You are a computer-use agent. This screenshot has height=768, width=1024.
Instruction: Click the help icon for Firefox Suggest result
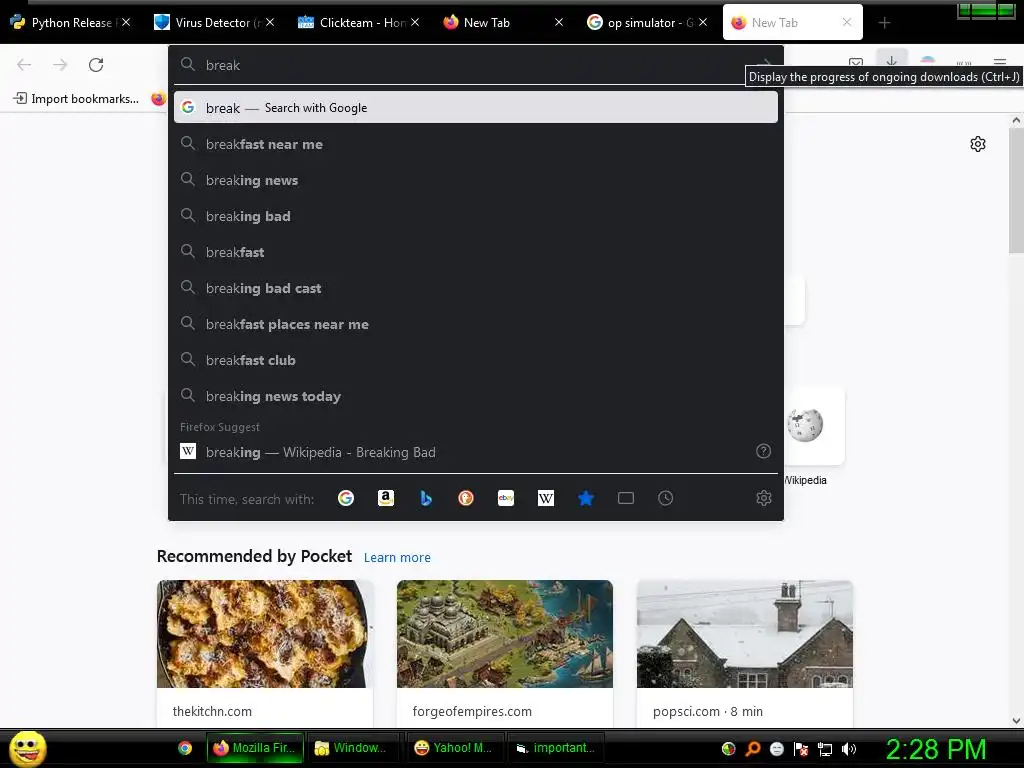pos(763,451)
